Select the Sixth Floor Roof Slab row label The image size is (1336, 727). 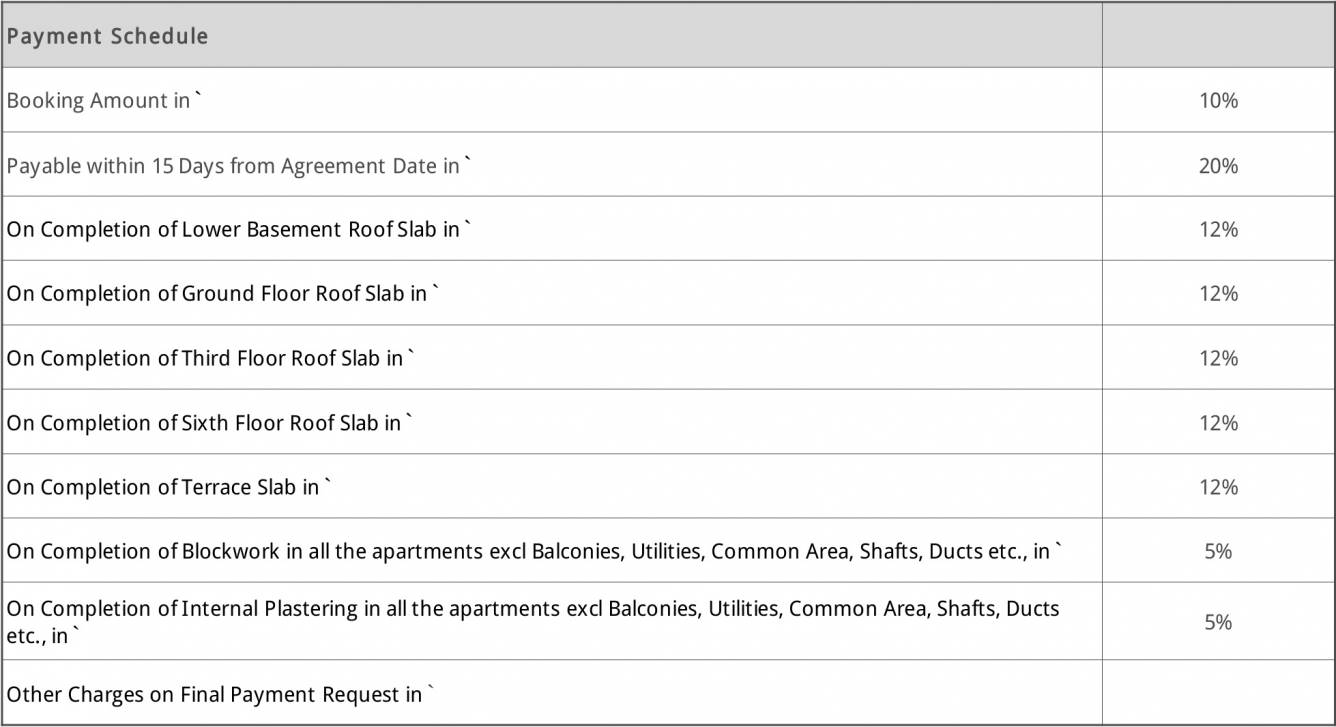click(209, 423)
